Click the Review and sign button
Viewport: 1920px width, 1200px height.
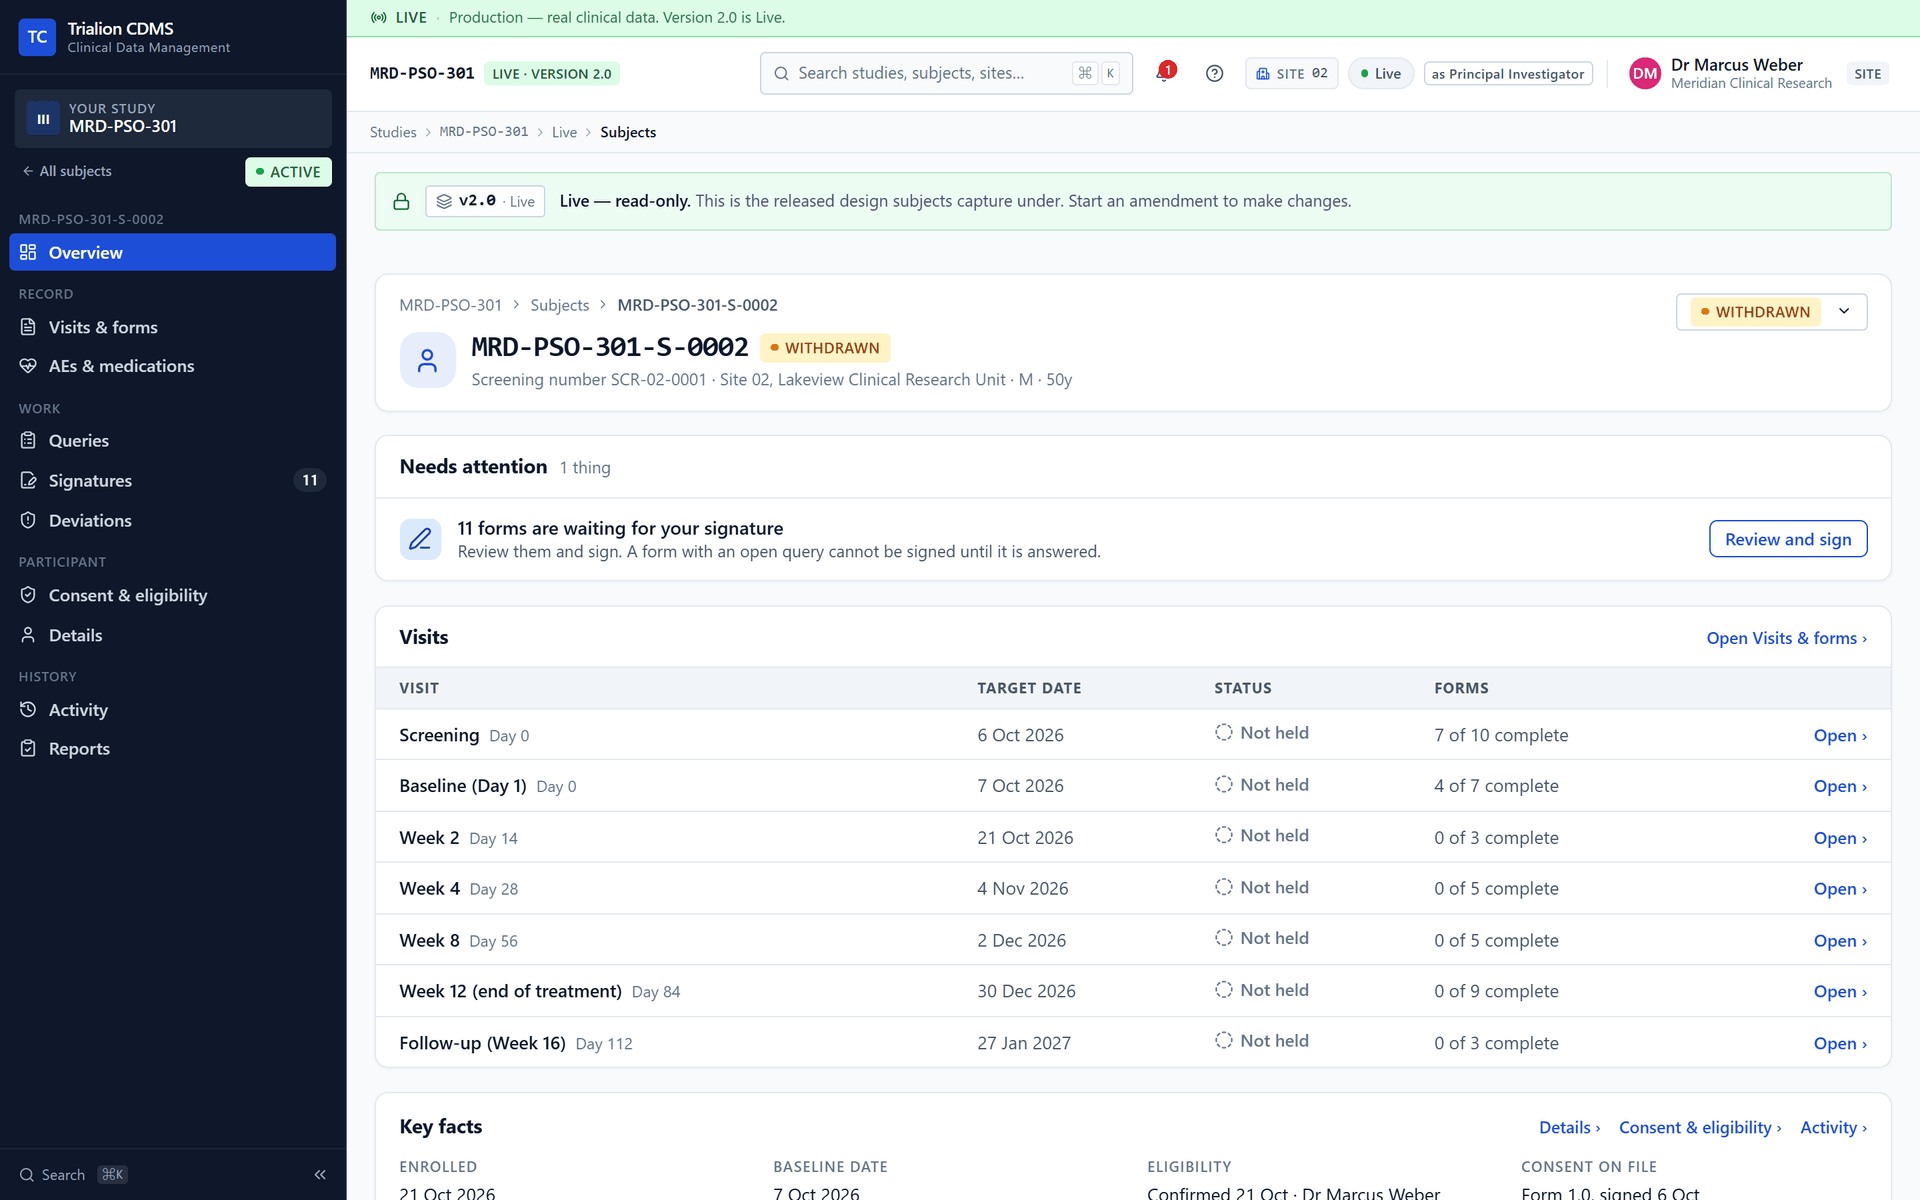[1788, 539]
